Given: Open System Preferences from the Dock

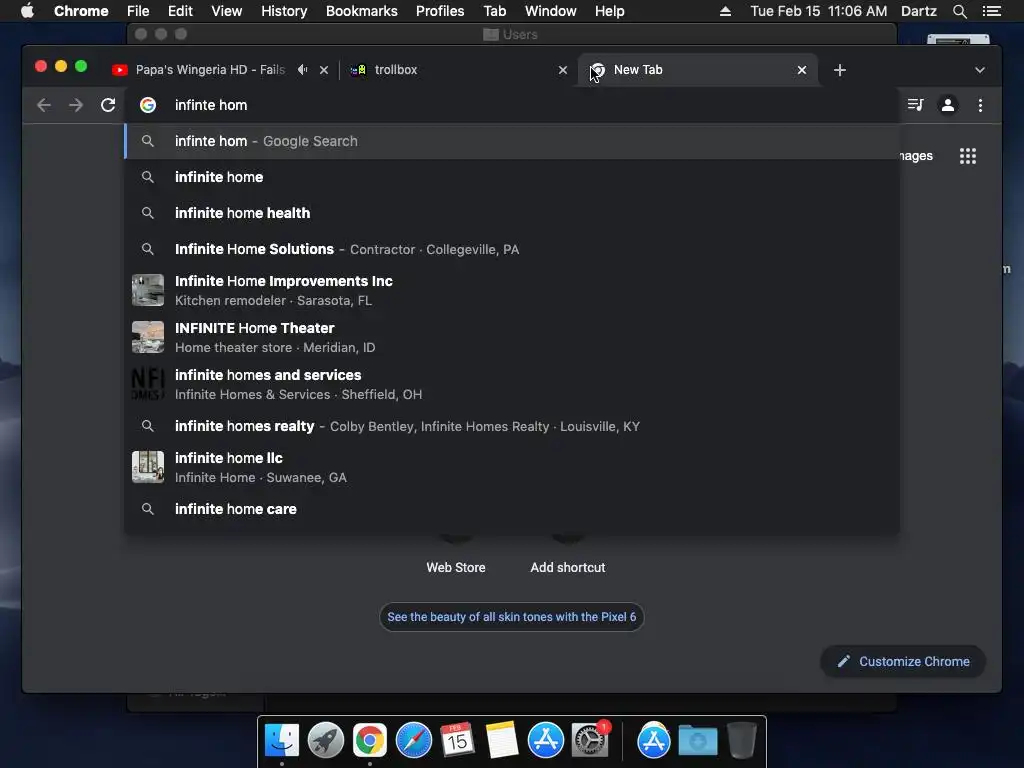Looking at the screenshot, I should point(590,740).
